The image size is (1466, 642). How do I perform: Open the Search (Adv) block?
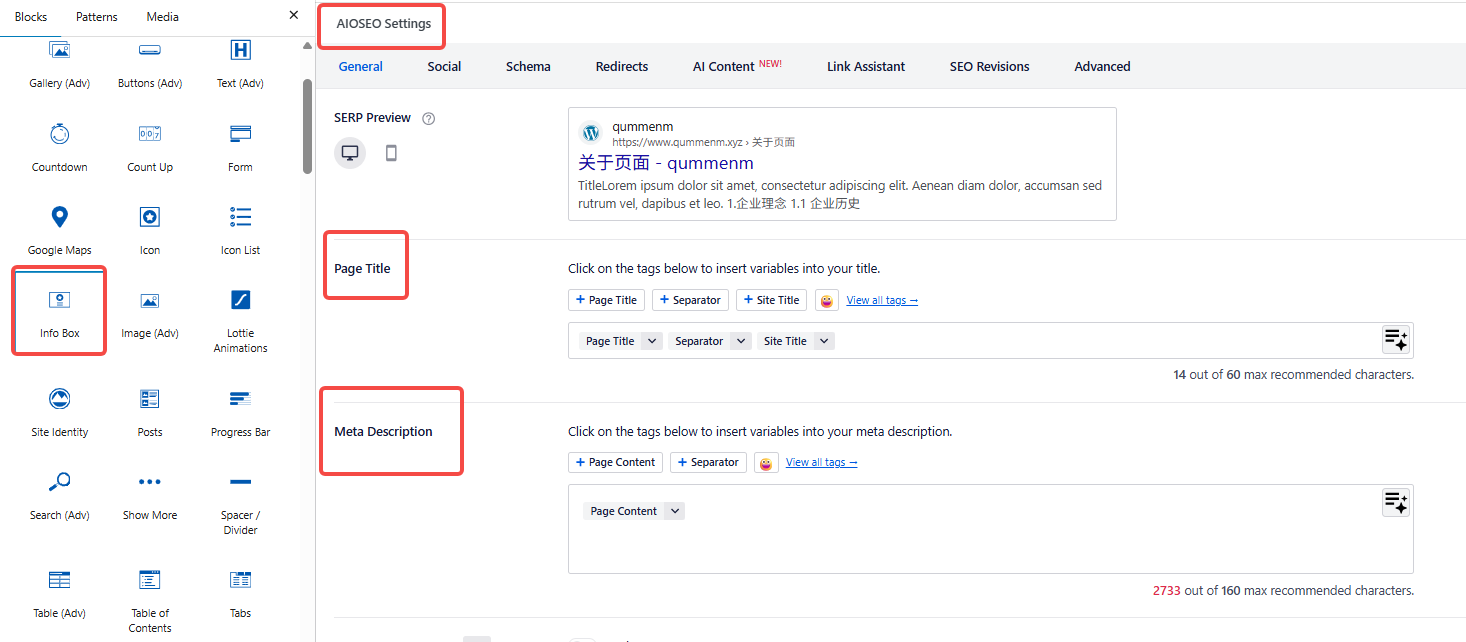pyautogui.click(x=59, y=494)
